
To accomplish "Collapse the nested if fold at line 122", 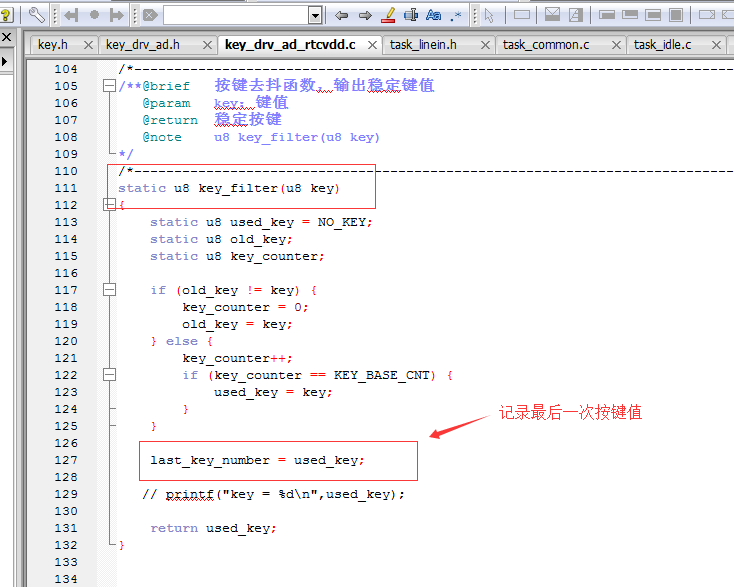I will tap(110, 374).
